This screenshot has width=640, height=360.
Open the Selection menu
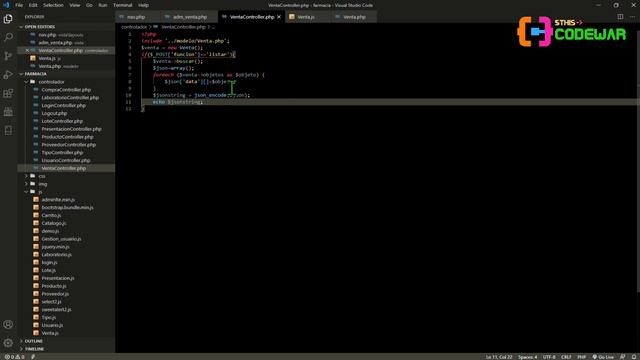pos(53,5)
